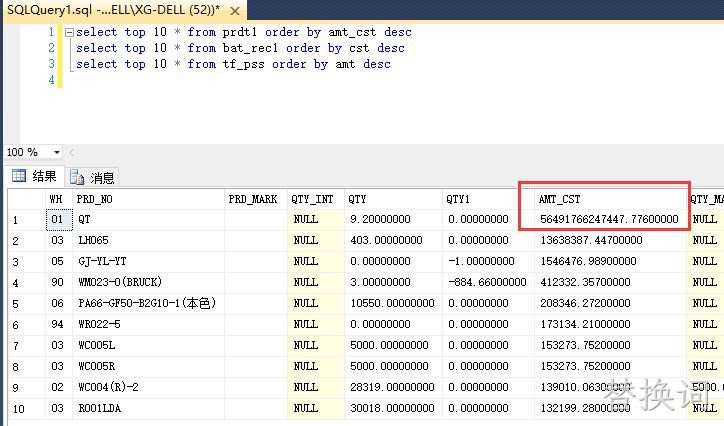Select the PRD_NO cell WC005L
The image size is (724, 426).
[x=149, y=345]
